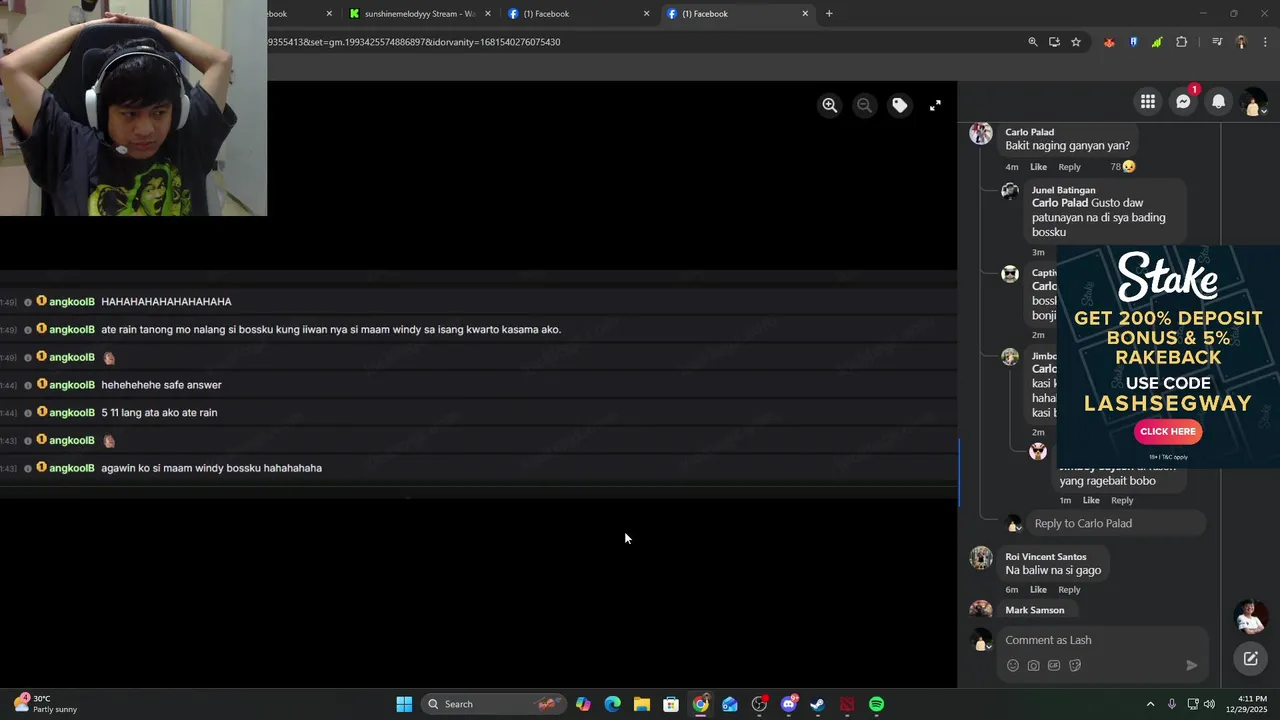
Task: Reply to Carlo Palad's comment
Action: point(1069,167)
